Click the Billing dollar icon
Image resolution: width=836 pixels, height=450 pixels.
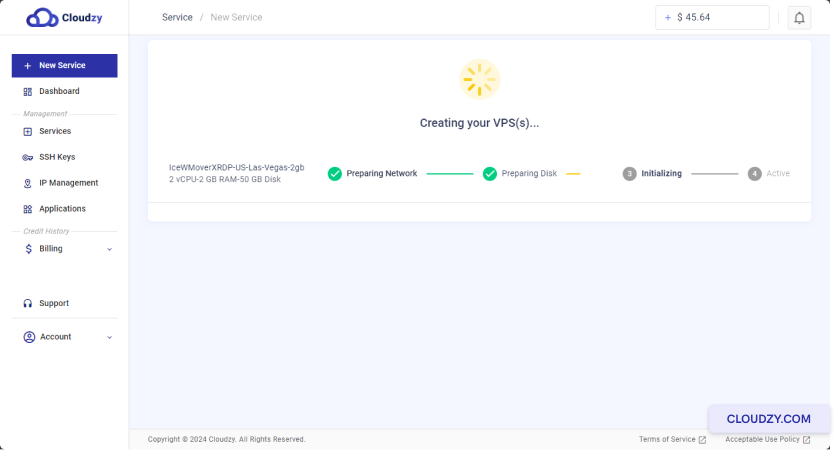pyautogui.click(x=28, y=249)
